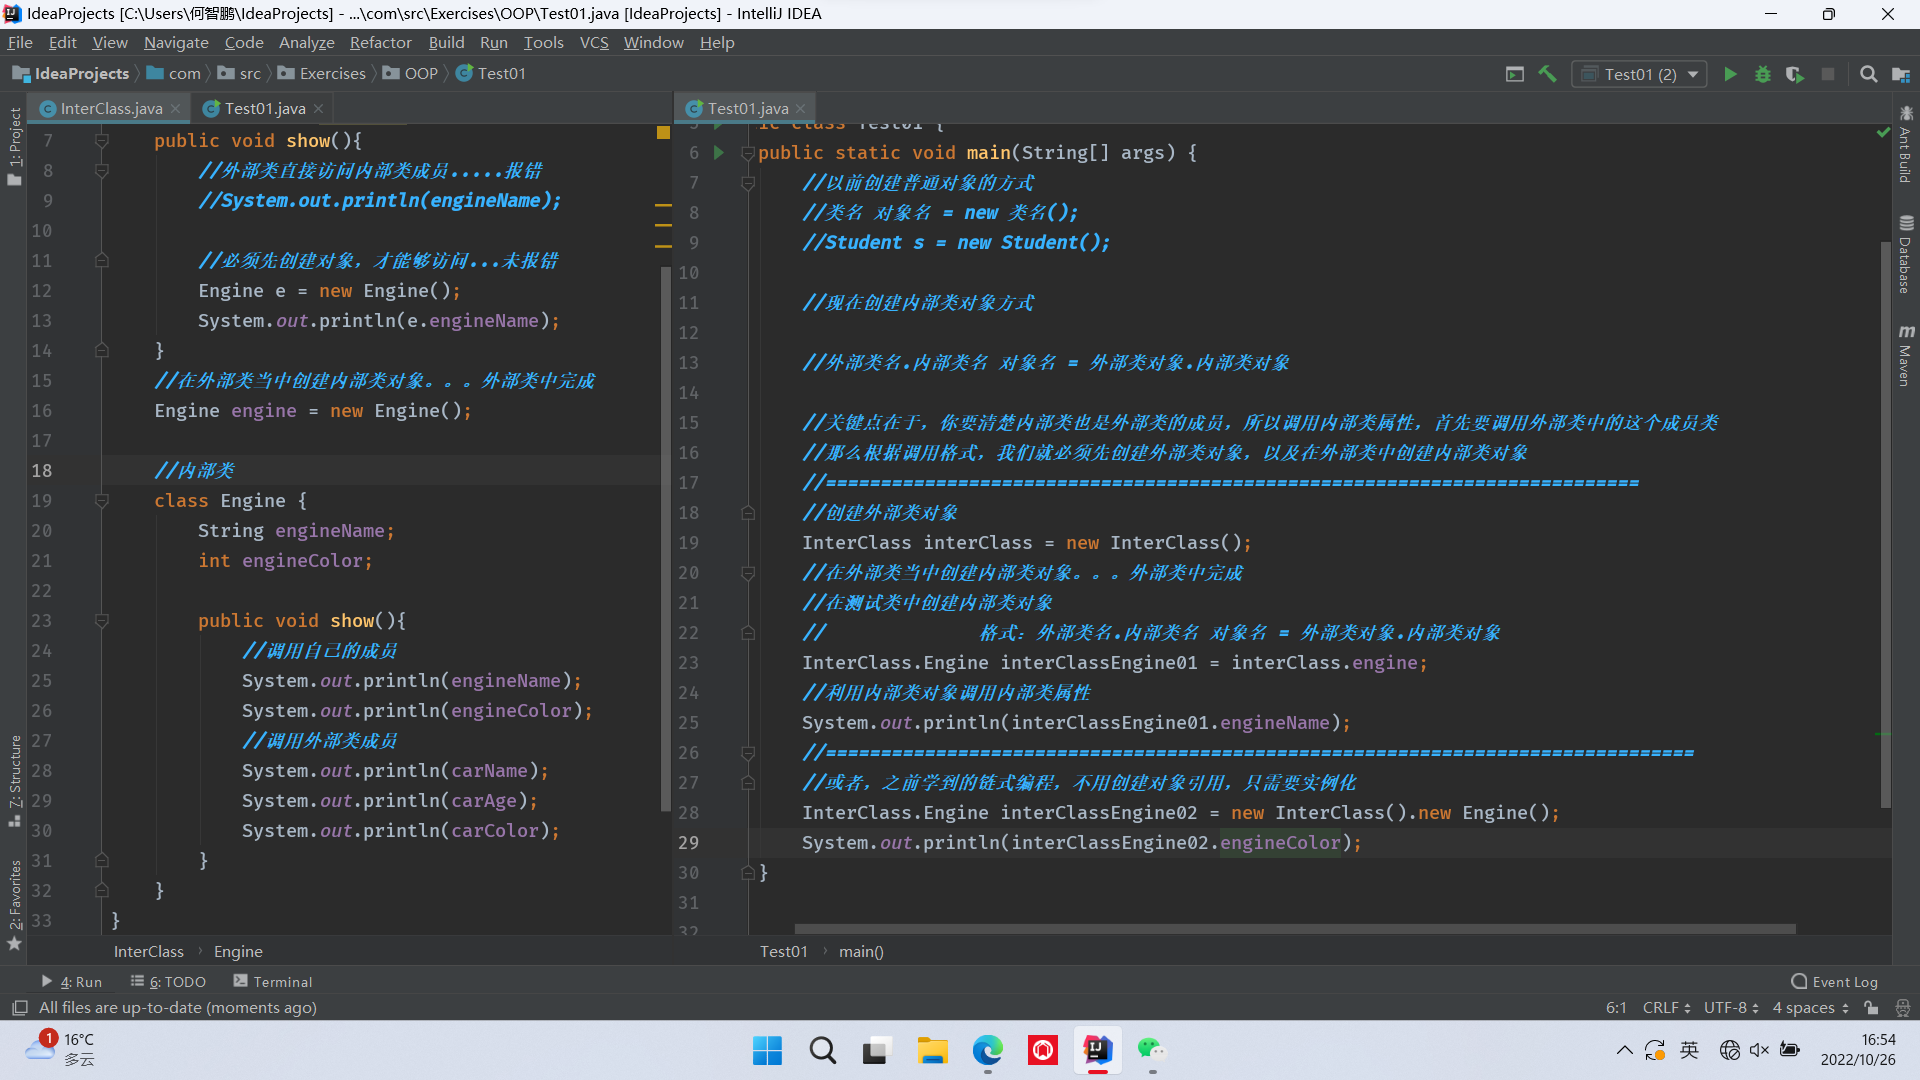Screen dimensions: 1920x1080
Task: Open the Maven tool window
Action: click(1905, 356)
